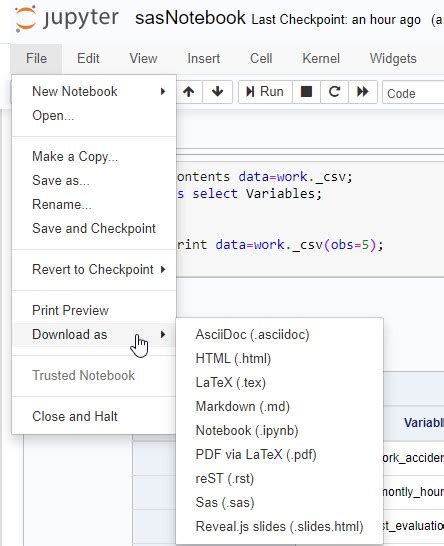Download as LaTeX (.tex)
444x546 pixels.
click(x=280, y=383)
